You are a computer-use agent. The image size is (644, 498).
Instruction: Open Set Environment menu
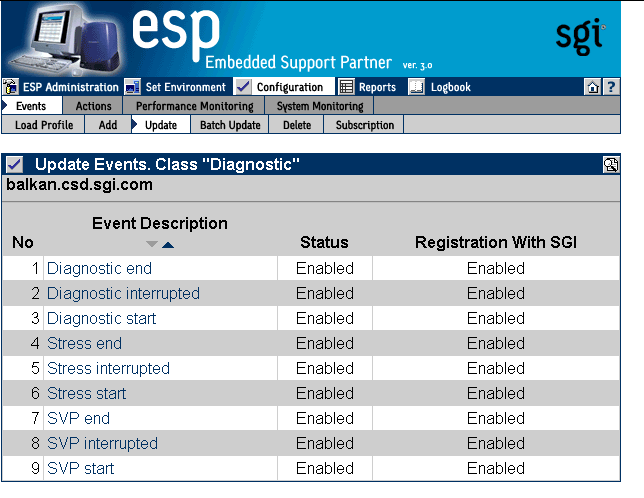(x=186, y=87)
